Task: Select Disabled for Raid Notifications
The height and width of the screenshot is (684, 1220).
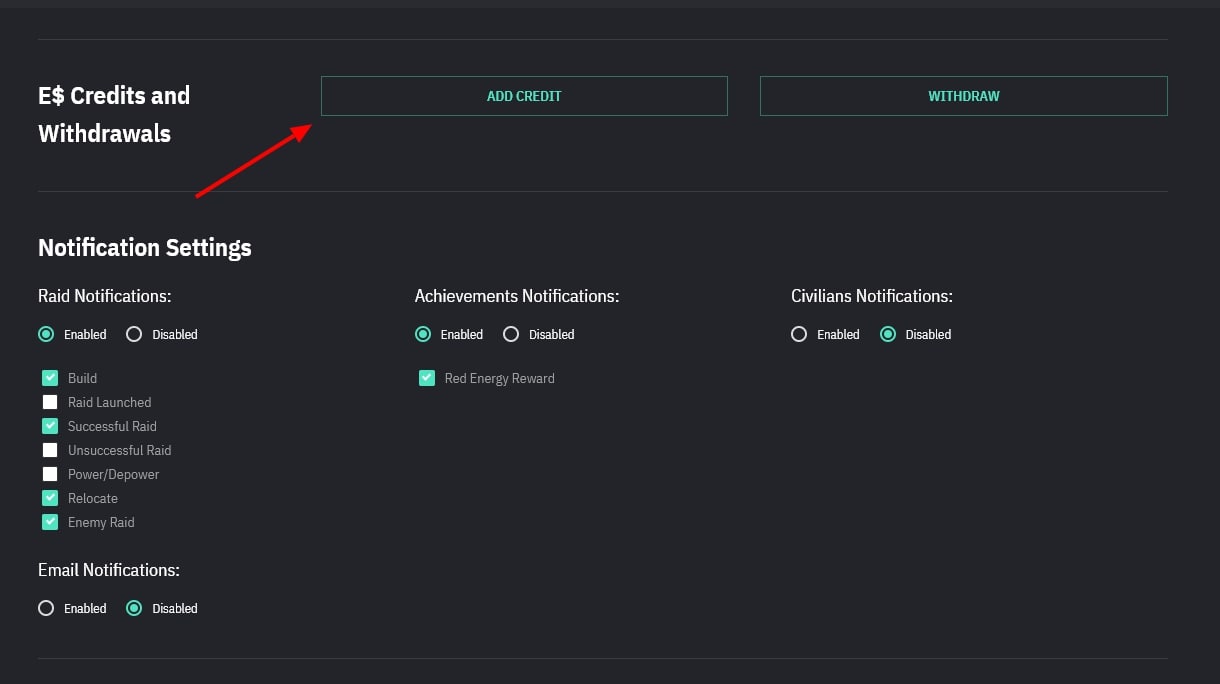Action: click(134, 334)
